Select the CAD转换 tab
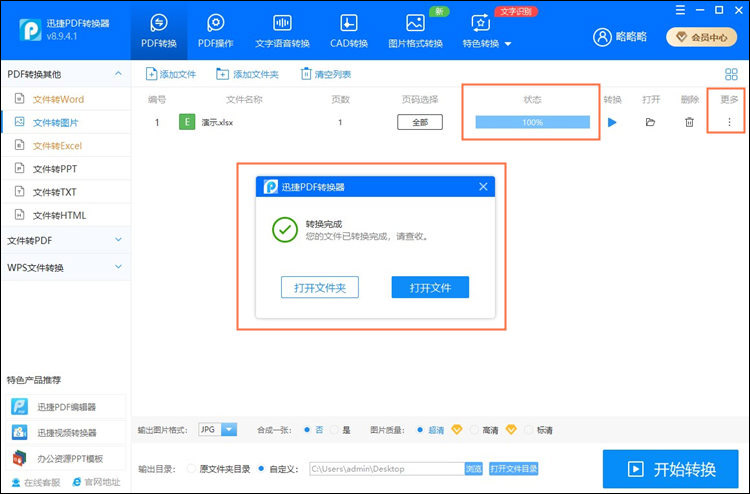The height and width of the screenshot is (494, 750). 349,31
